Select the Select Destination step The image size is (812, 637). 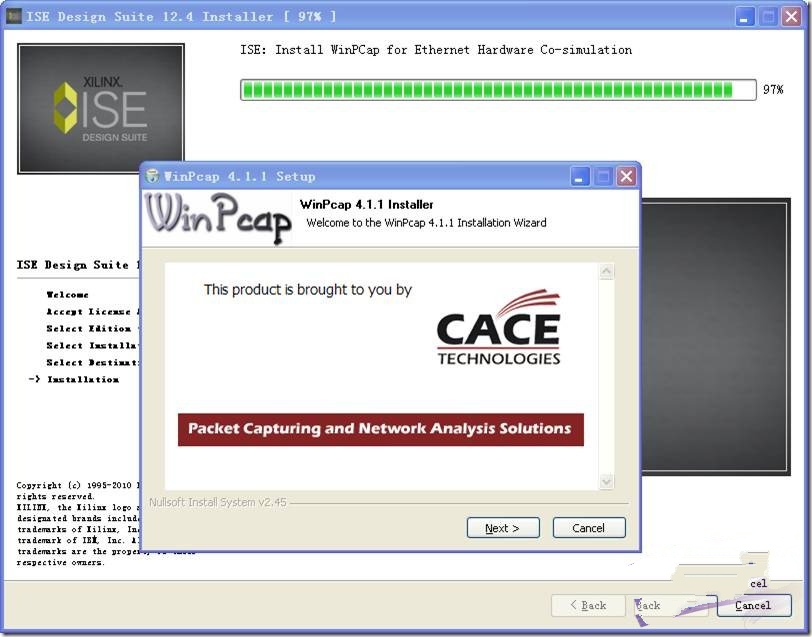click(x=93, y=363)
